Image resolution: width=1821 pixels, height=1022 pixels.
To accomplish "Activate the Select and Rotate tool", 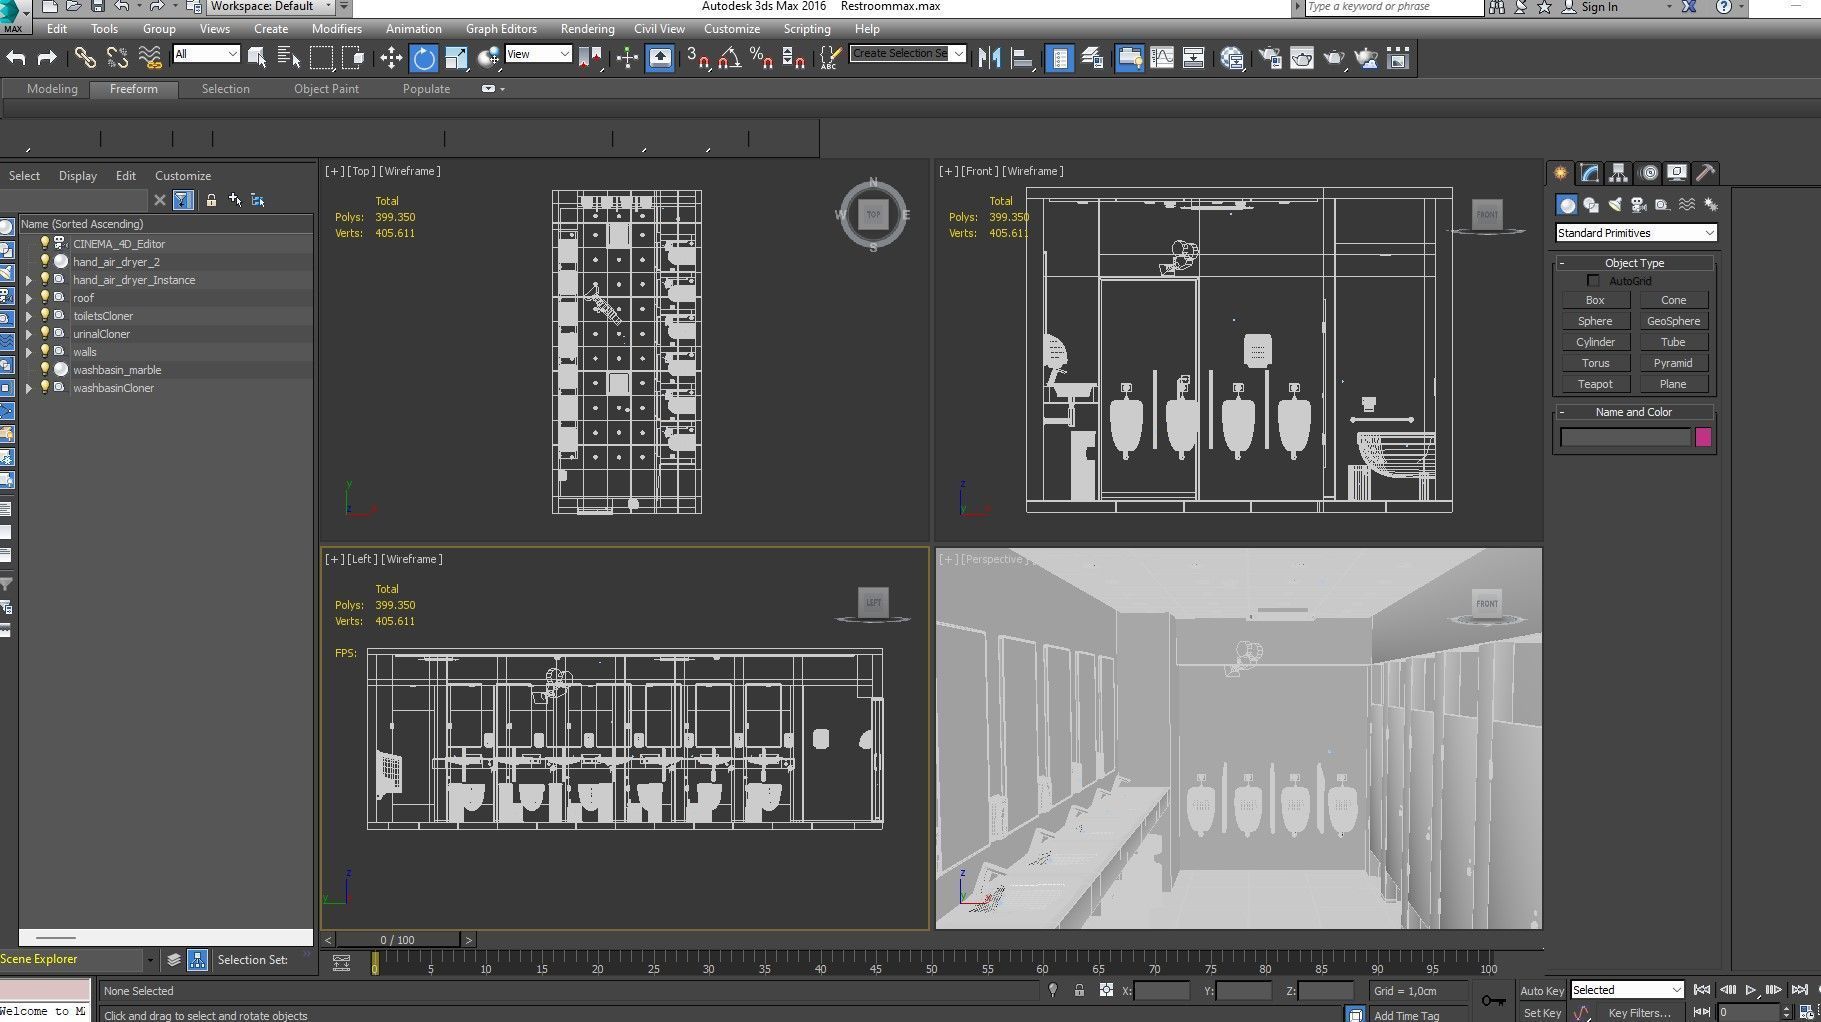I will click(424, 58).
